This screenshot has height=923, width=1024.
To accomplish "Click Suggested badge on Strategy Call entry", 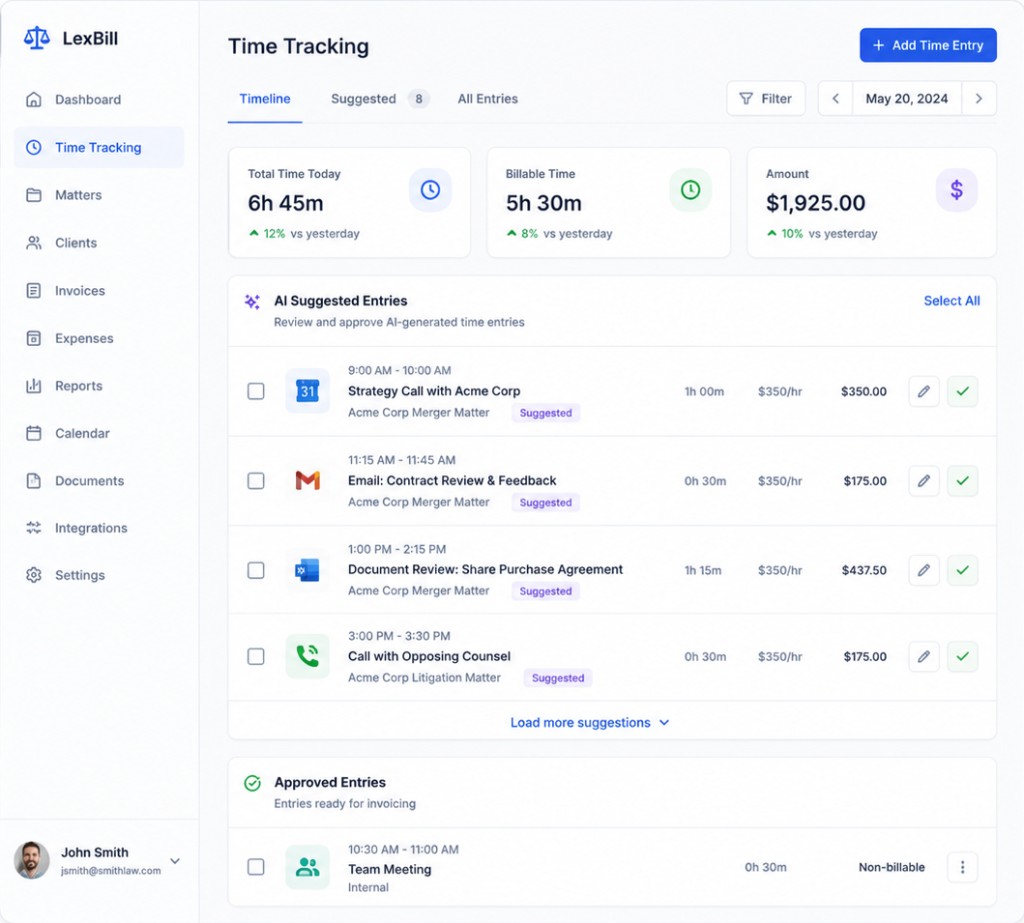I will coord(545,413).
